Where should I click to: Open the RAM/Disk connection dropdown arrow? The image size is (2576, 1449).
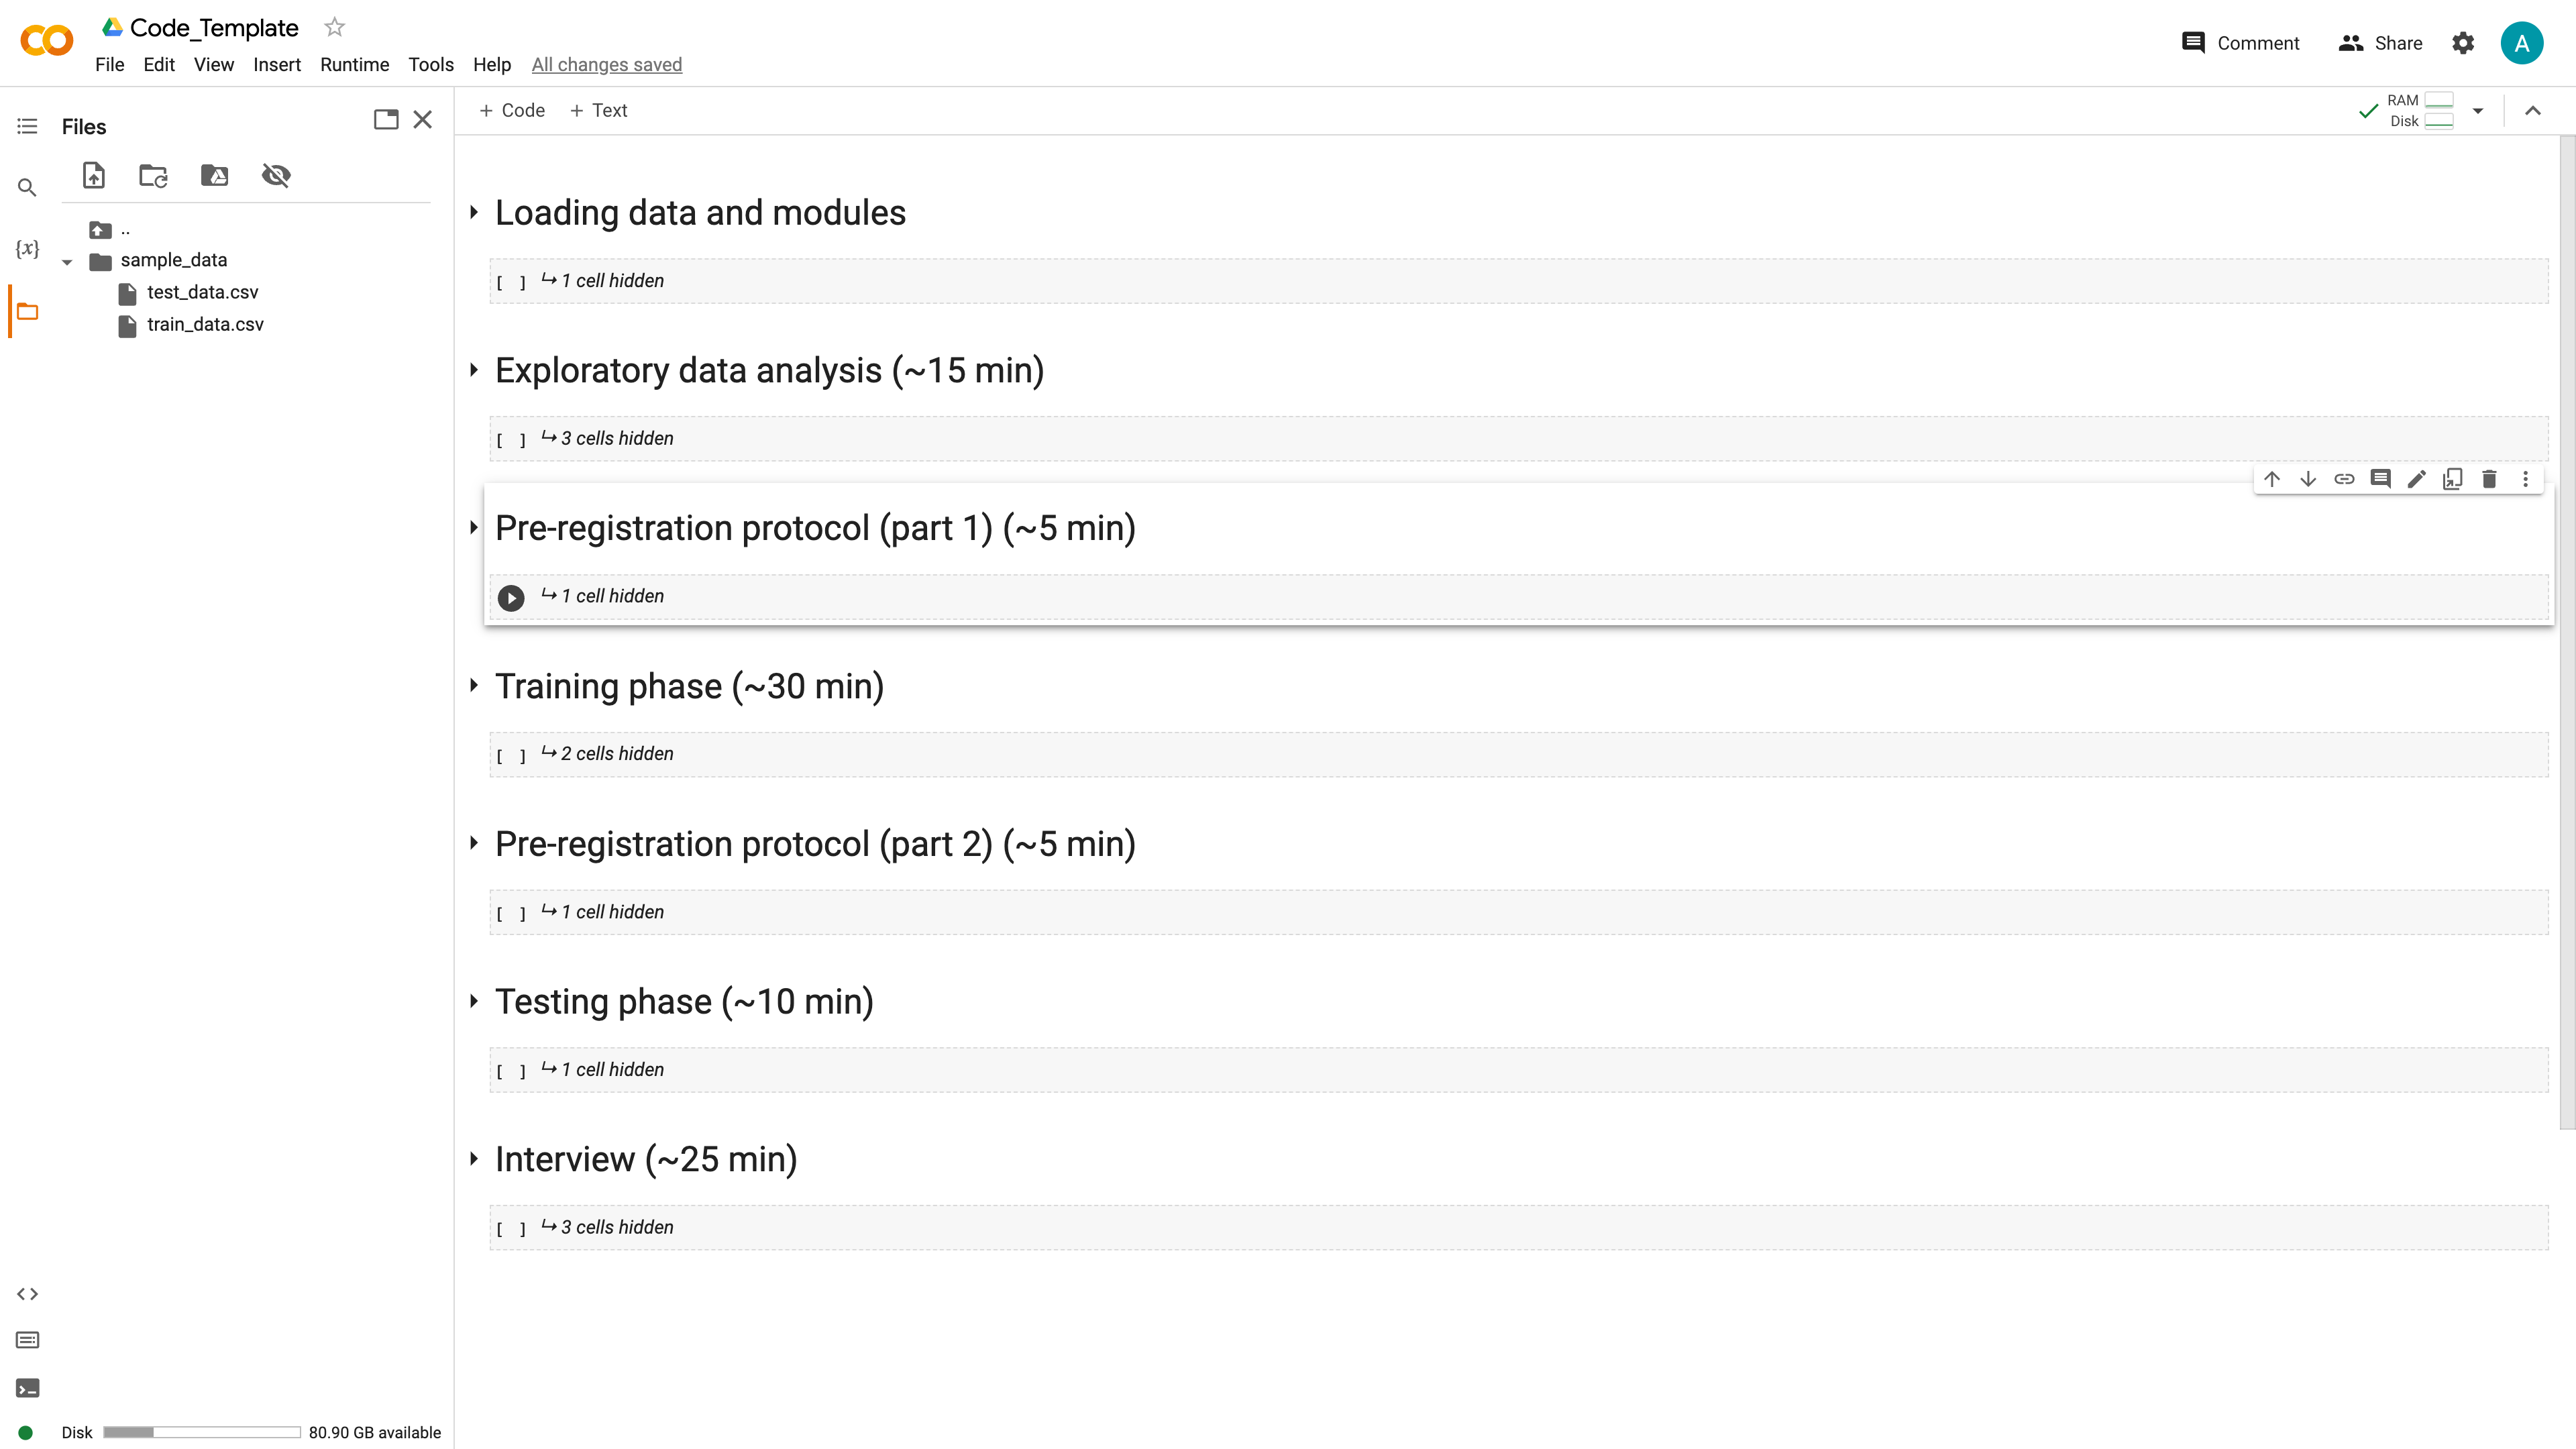[x=2478, y=111]
